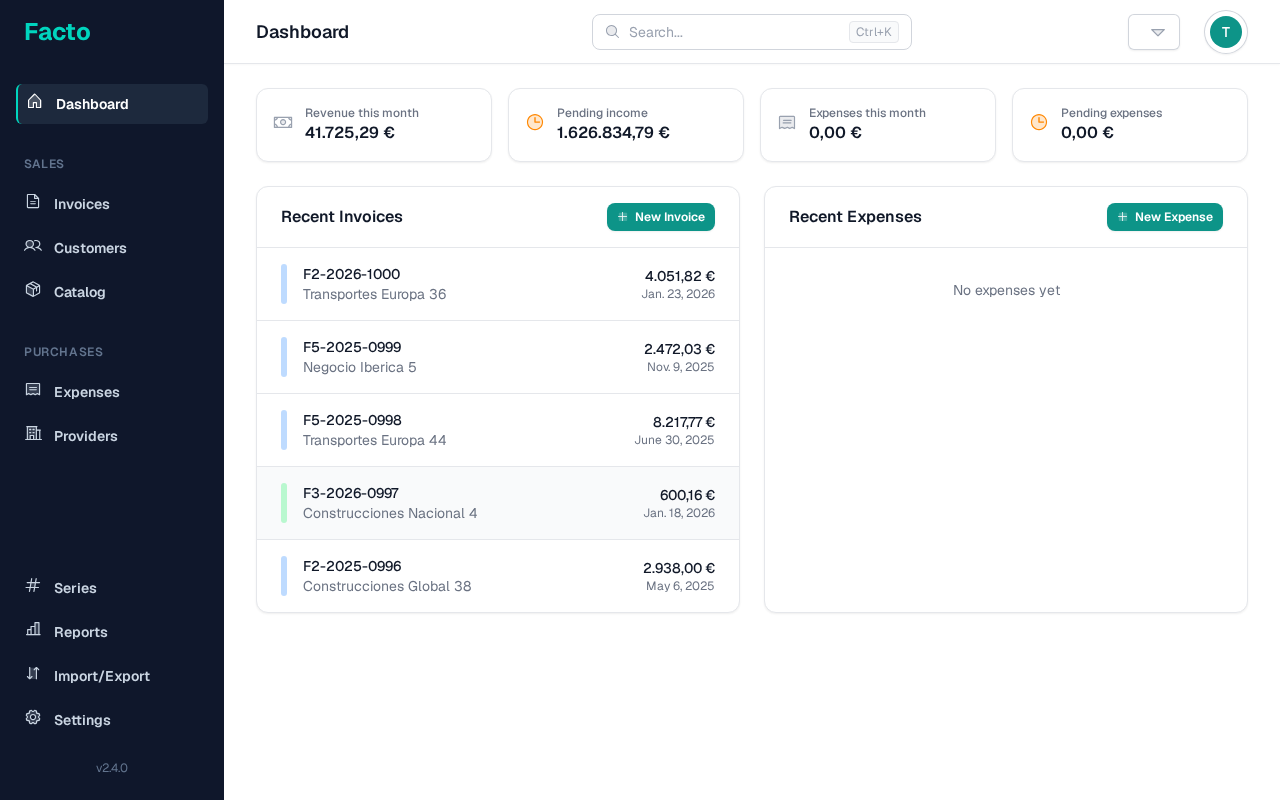Click the Customers people icon

click(33, 246)
